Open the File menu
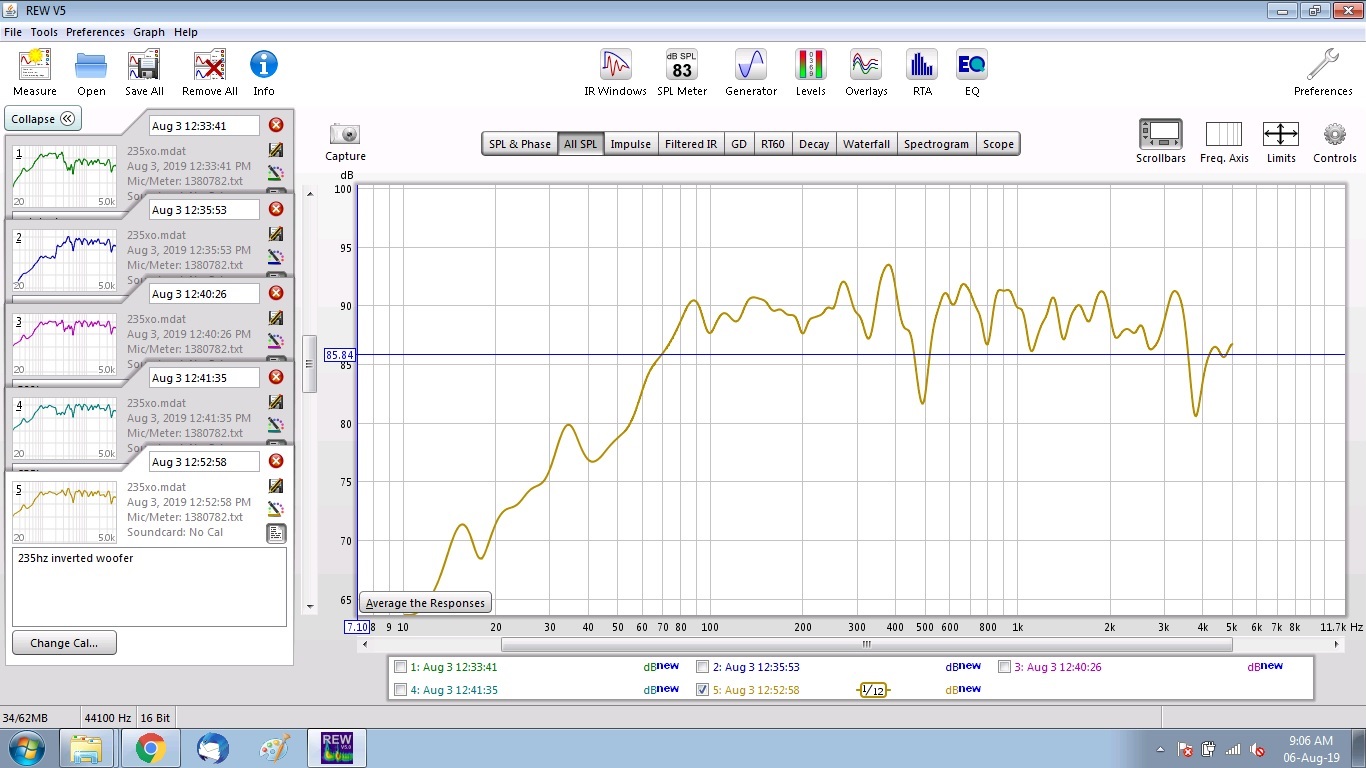1366x768 pixels. coord(12,32)
